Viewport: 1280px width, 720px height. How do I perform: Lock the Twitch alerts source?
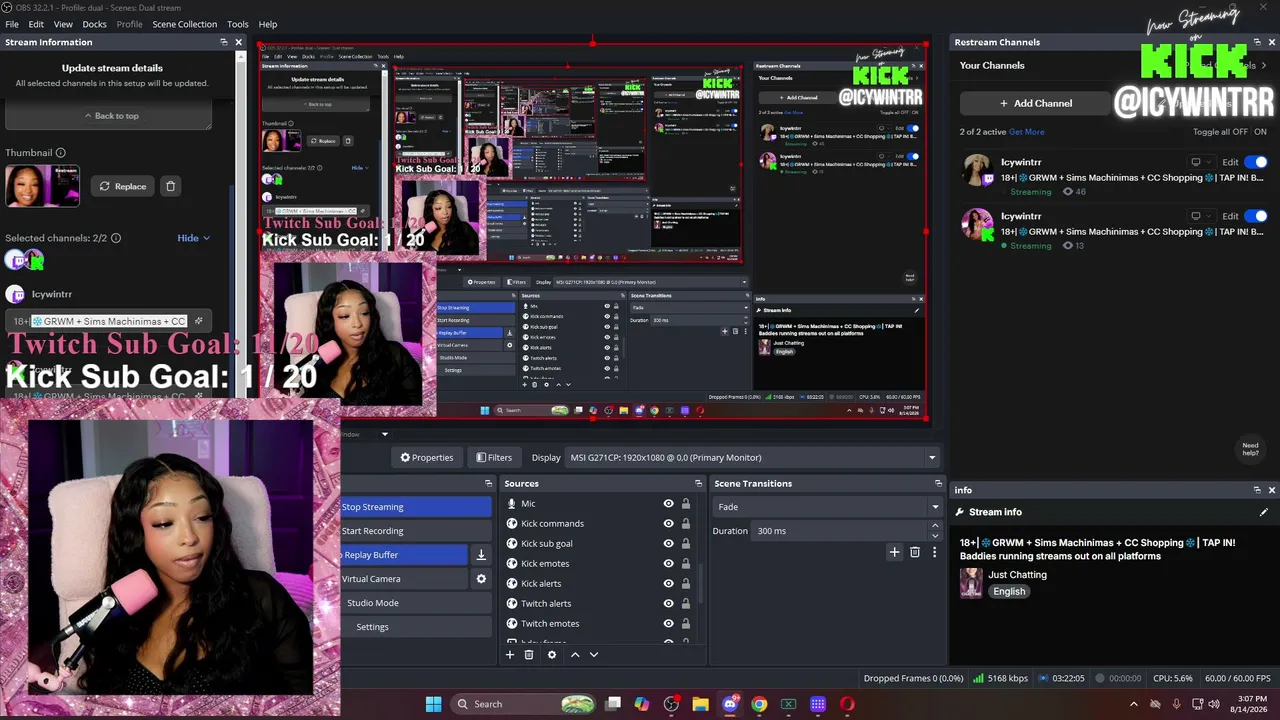coord(685,604)
